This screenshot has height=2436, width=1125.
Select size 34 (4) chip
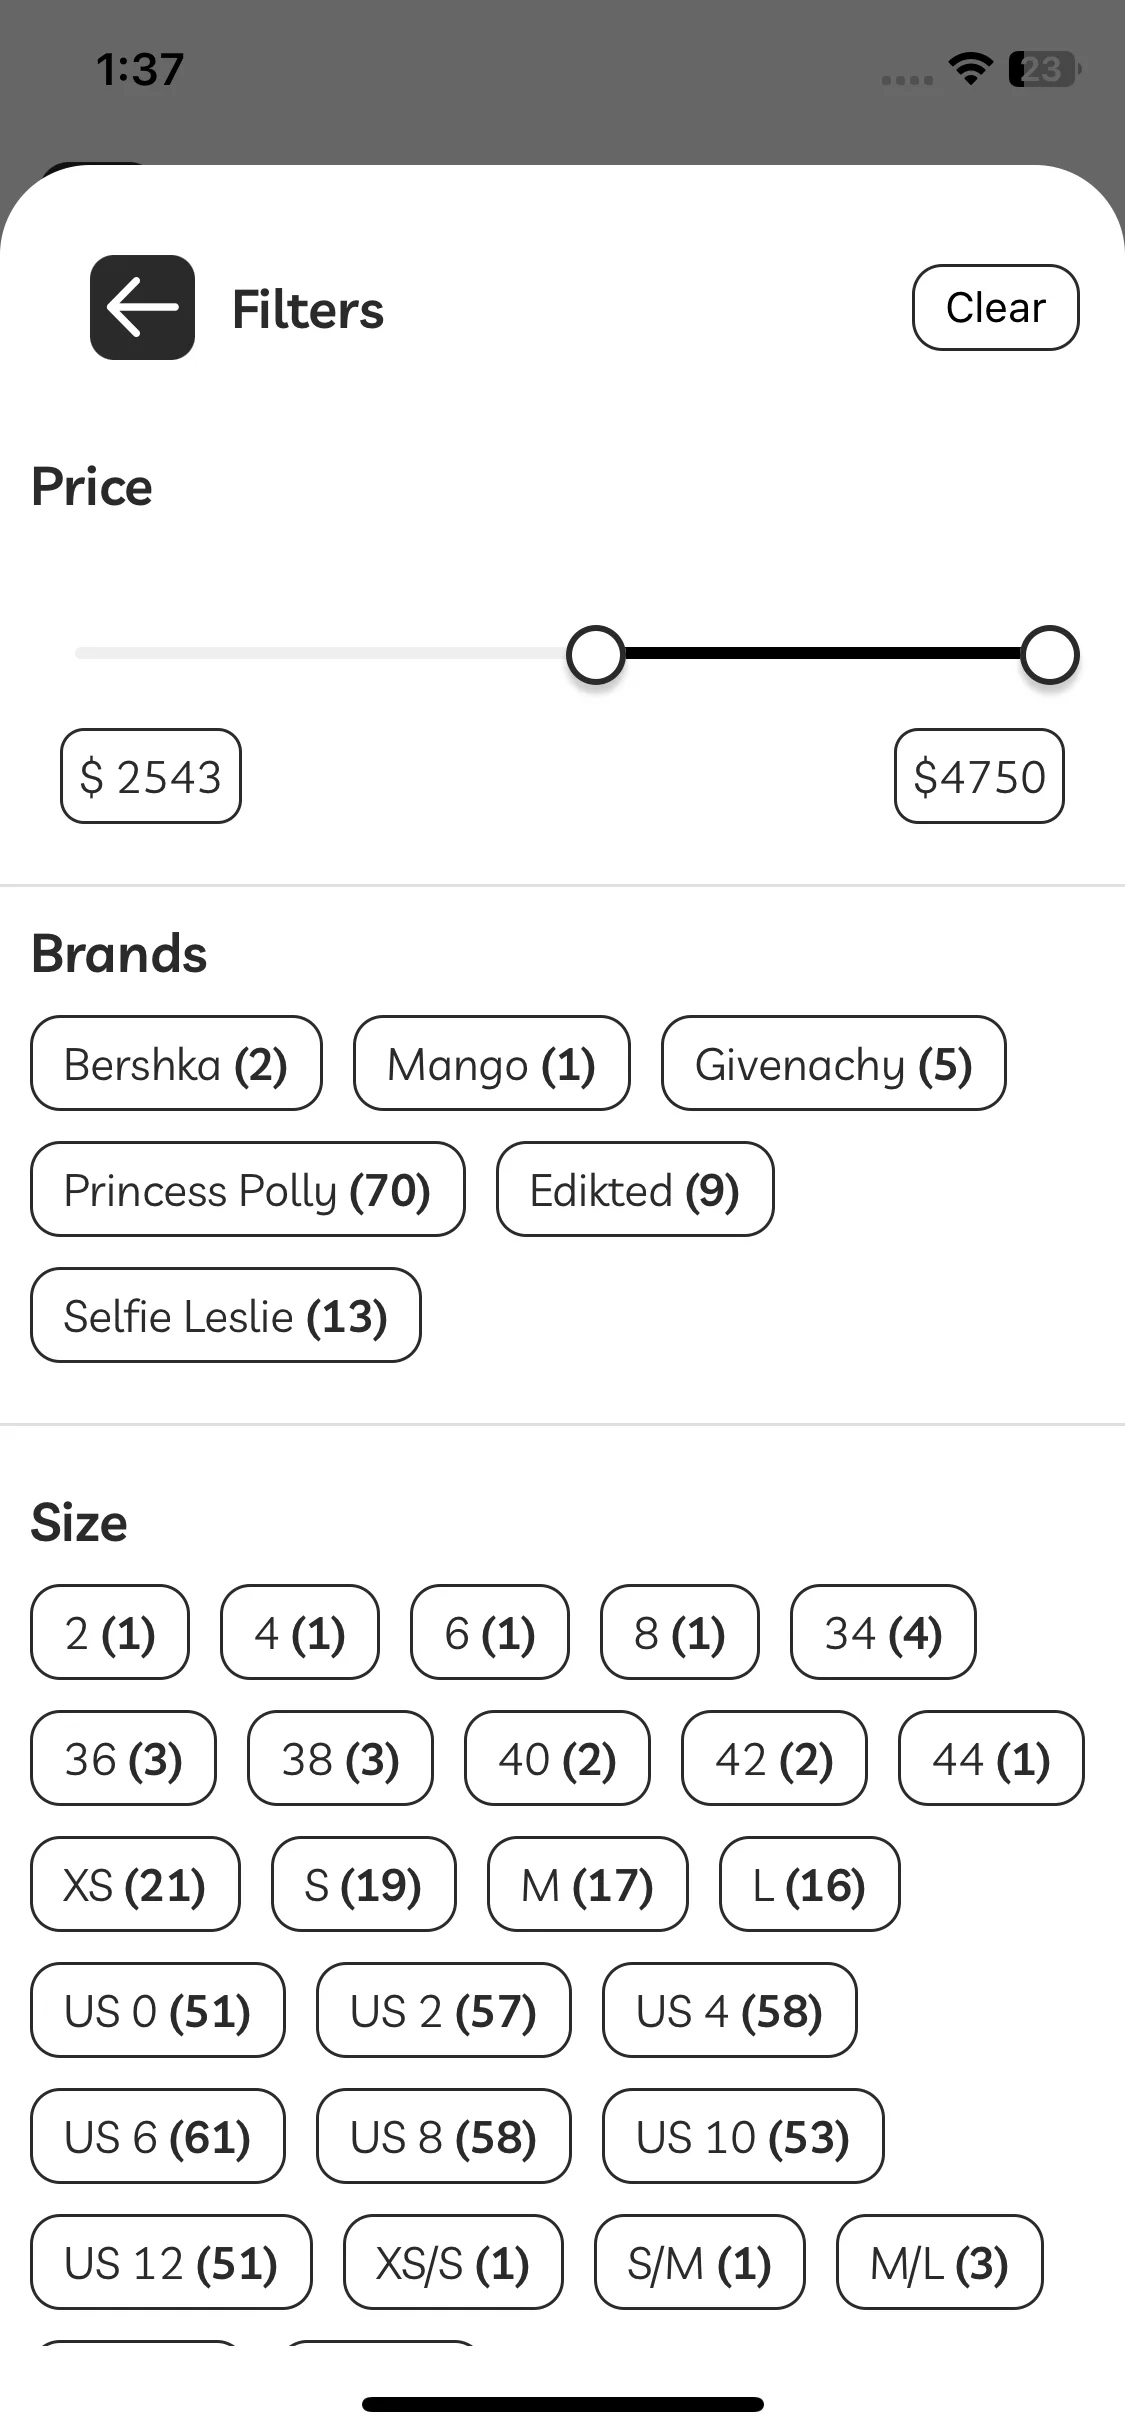coord(883,1632)
